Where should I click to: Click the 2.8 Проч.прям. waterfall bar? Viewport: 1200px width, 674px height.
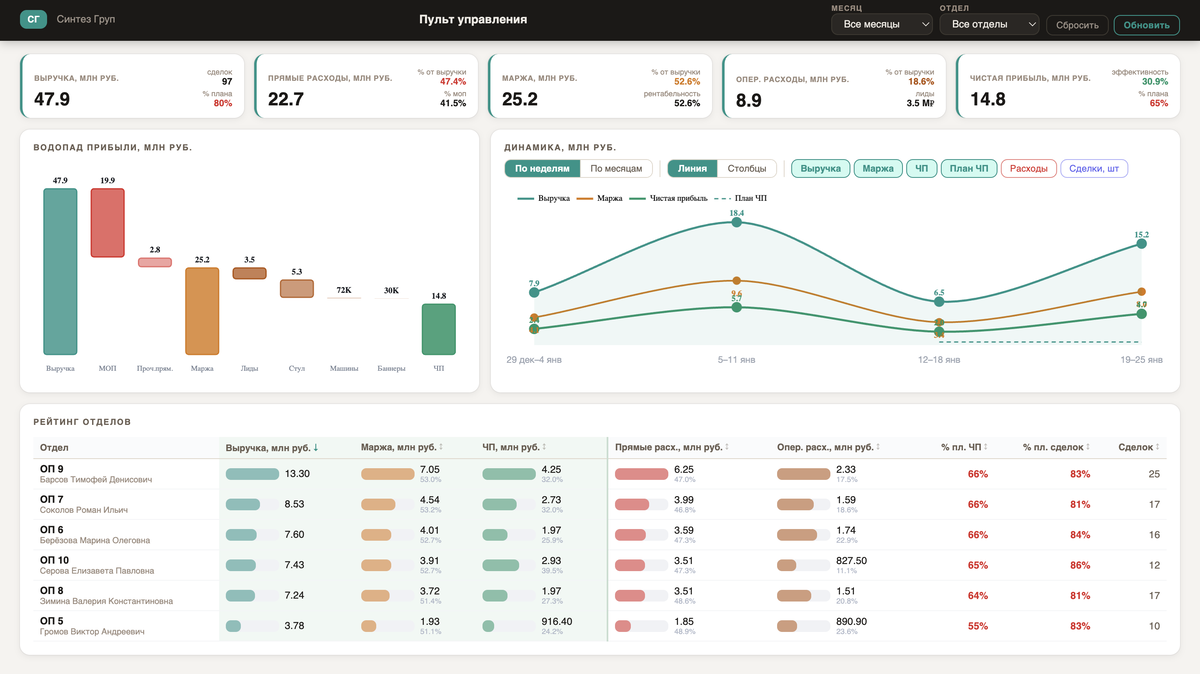[154, 262]
